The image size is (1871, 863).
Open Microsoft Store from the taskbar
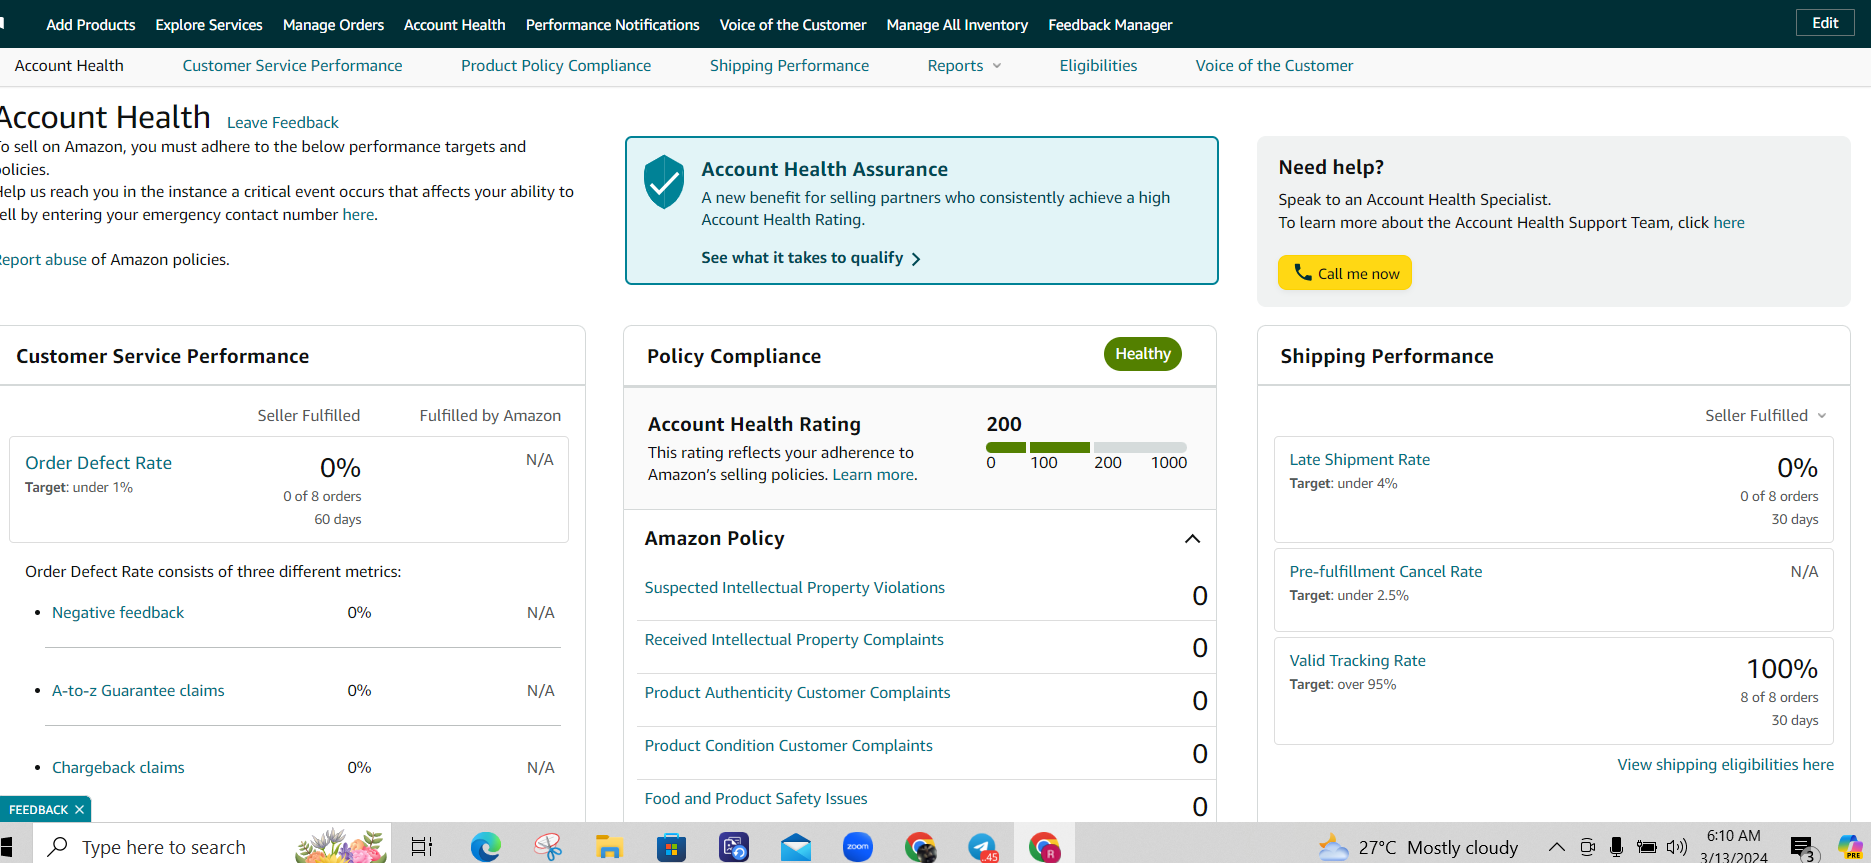(671, 847)
